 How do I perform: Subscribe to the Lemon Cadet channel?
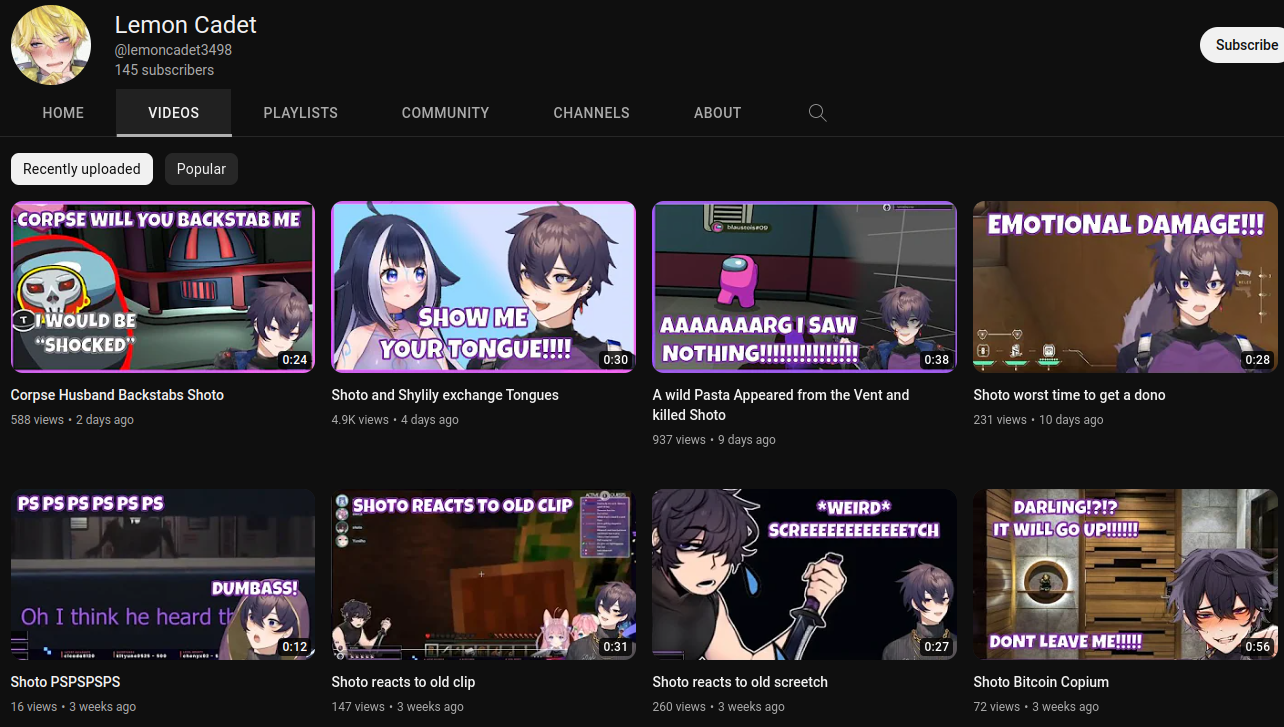click(x=1242, y=45)
